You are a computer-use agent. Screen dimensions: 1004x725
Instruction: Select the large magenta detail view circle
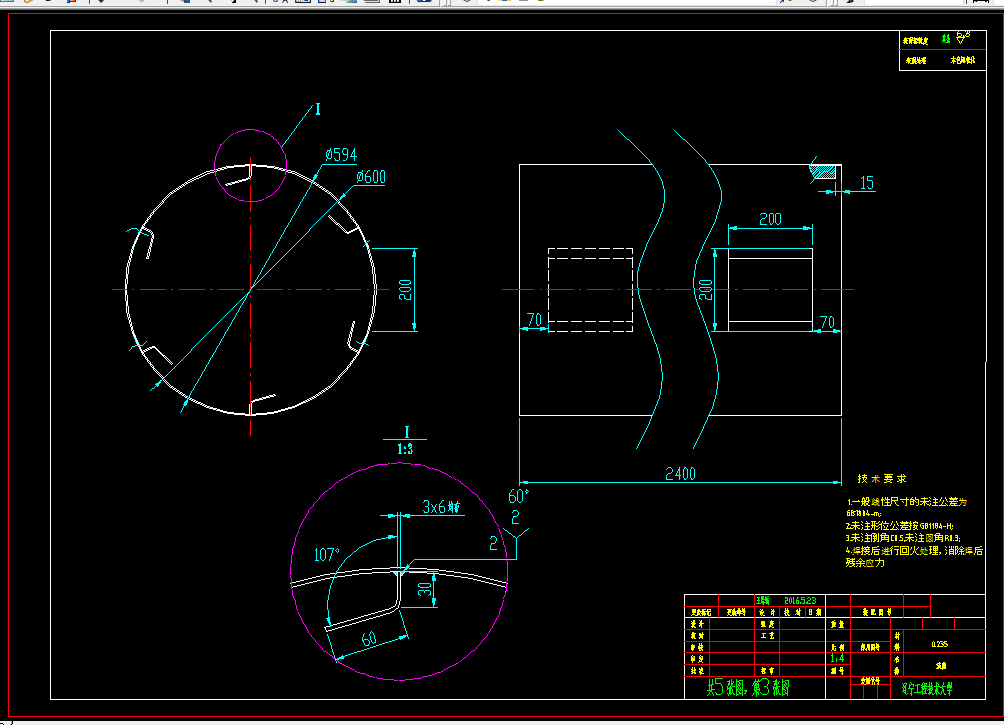(400, 571)
